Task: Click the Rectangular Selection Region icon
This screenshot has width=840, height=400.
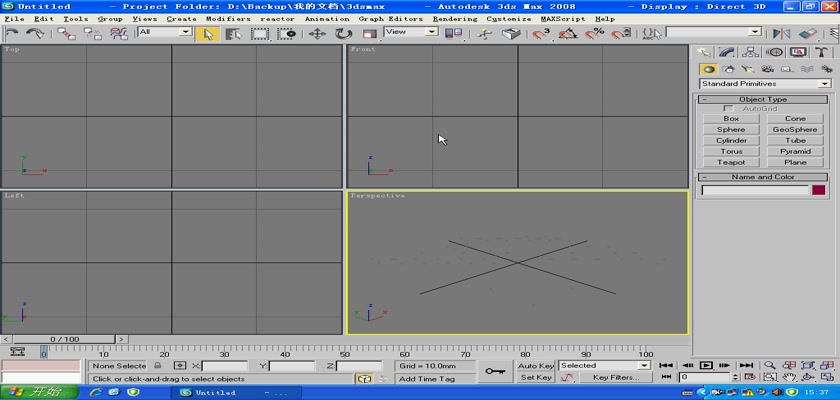Action: [x=260, y=34]
